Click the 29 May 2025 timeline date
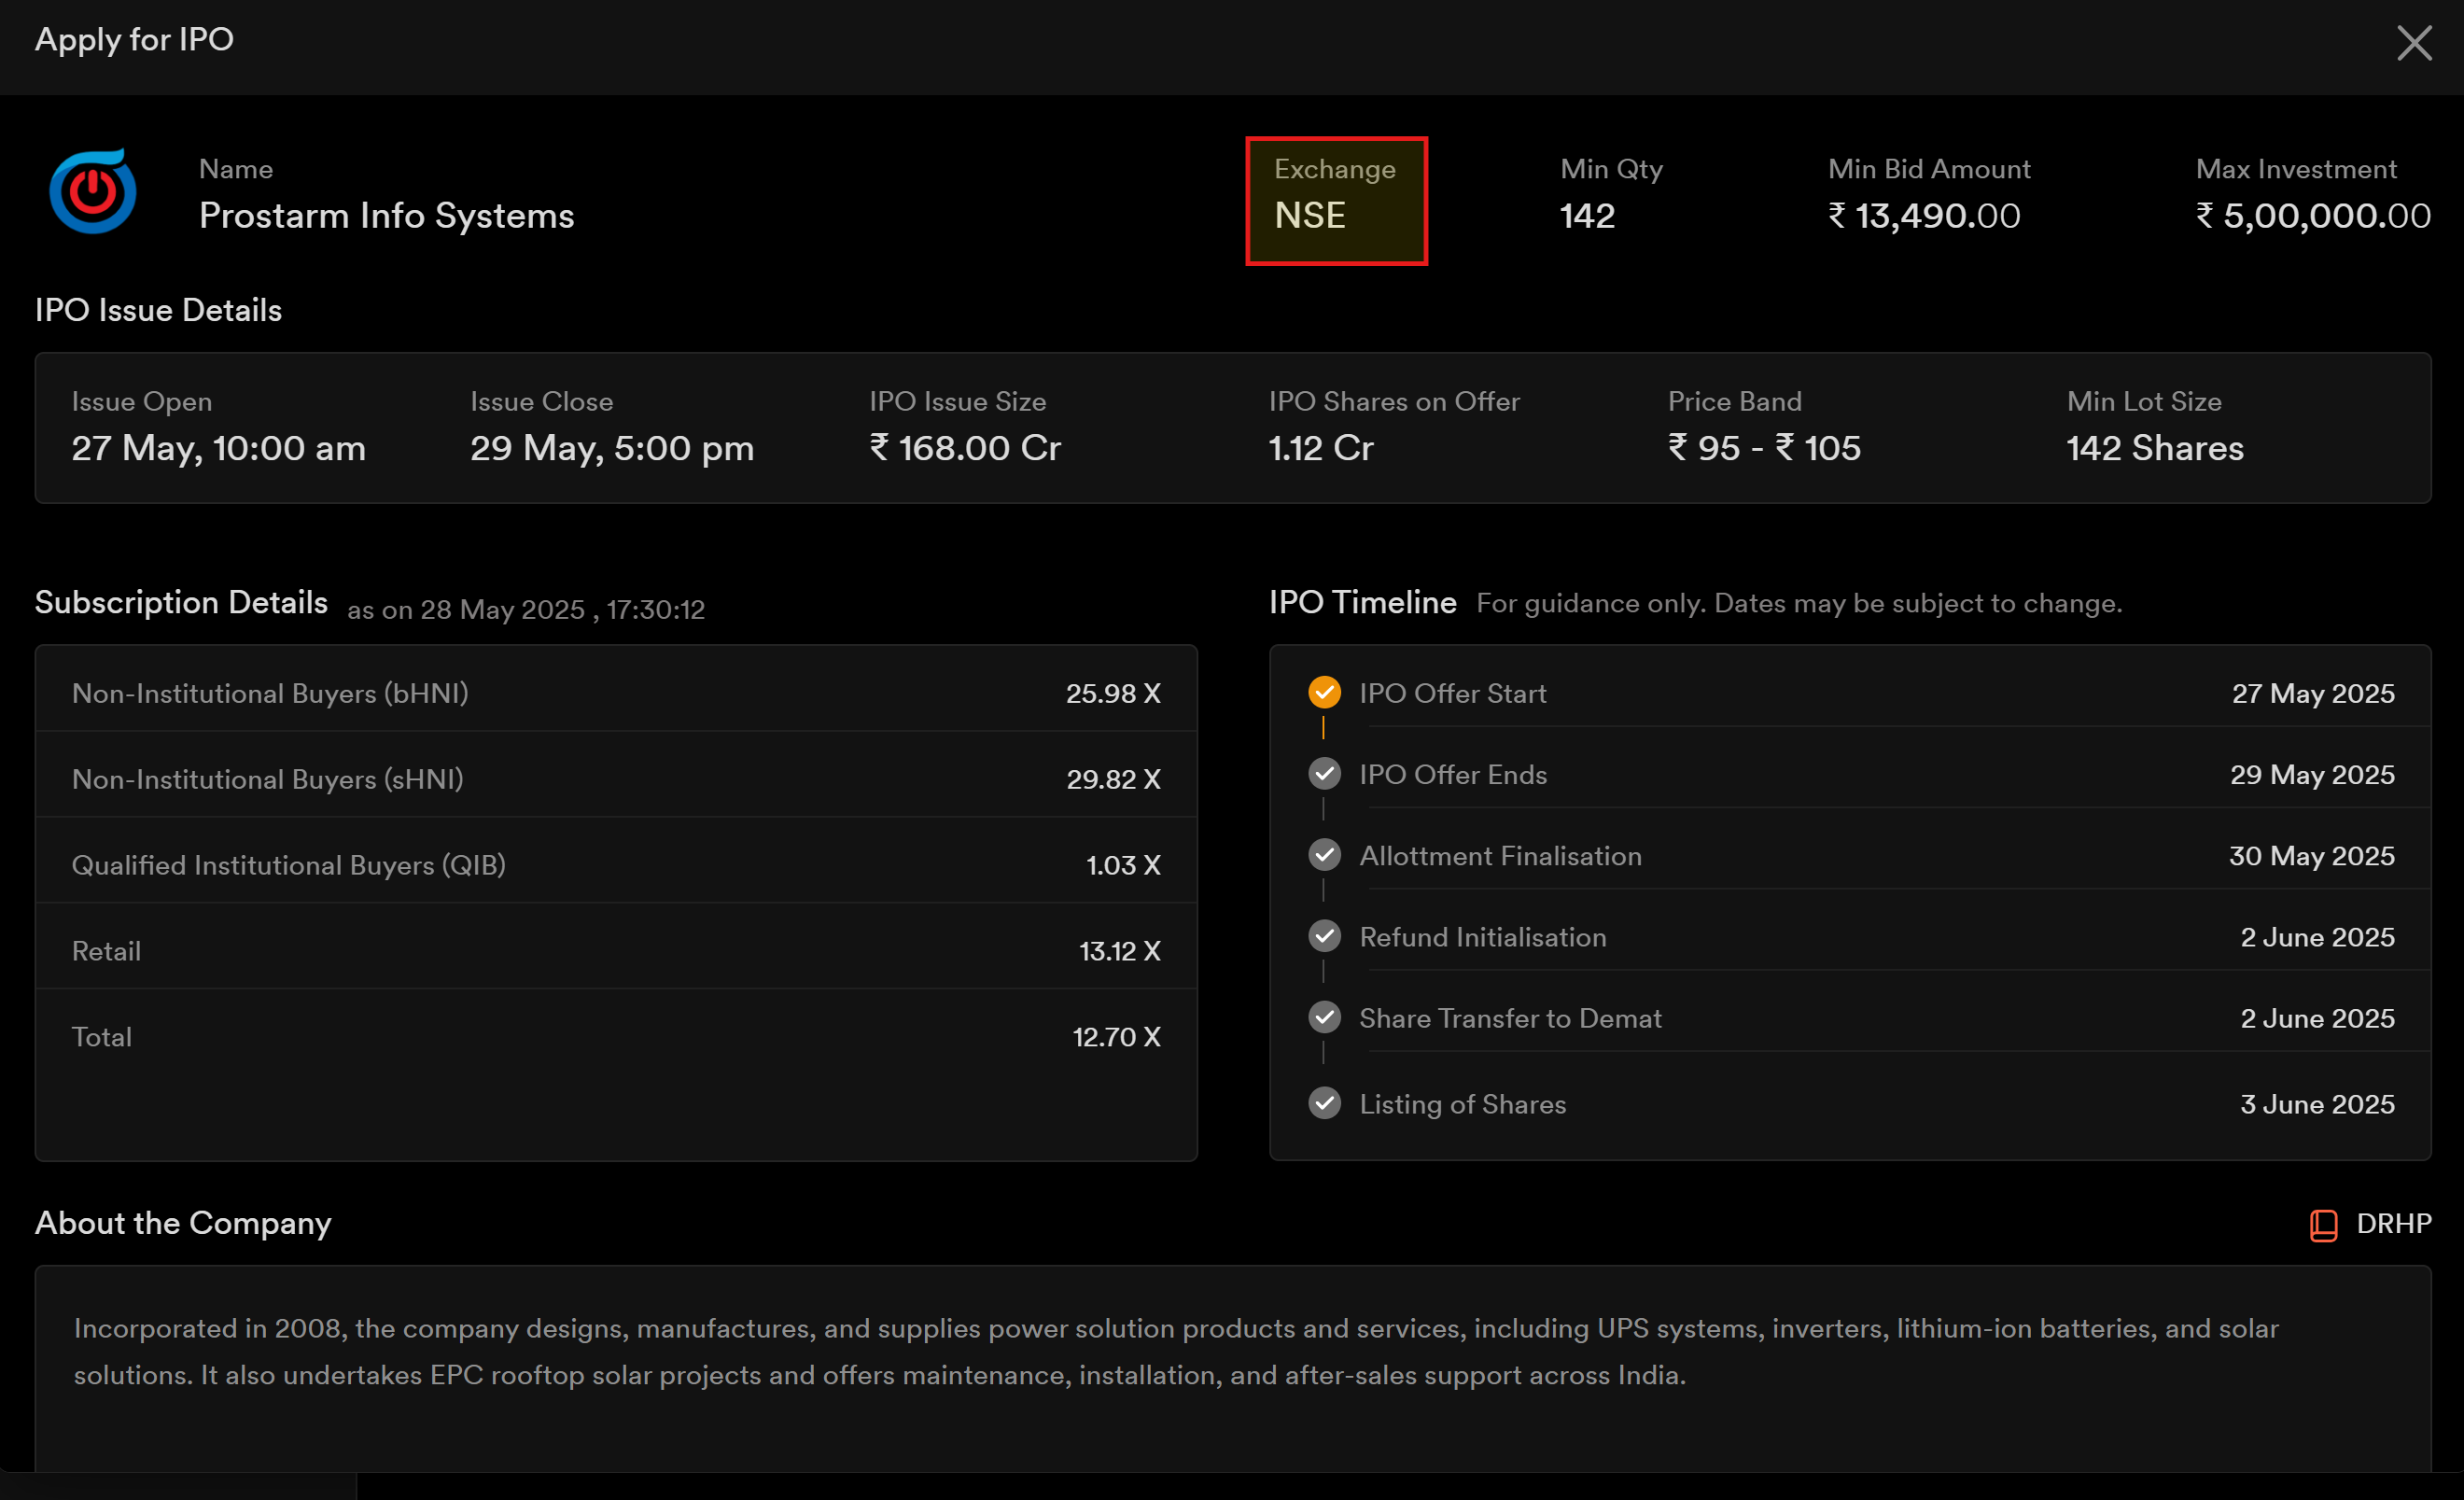The width and height of the screenshot is (2464, 1500). tap(2312, 774)
